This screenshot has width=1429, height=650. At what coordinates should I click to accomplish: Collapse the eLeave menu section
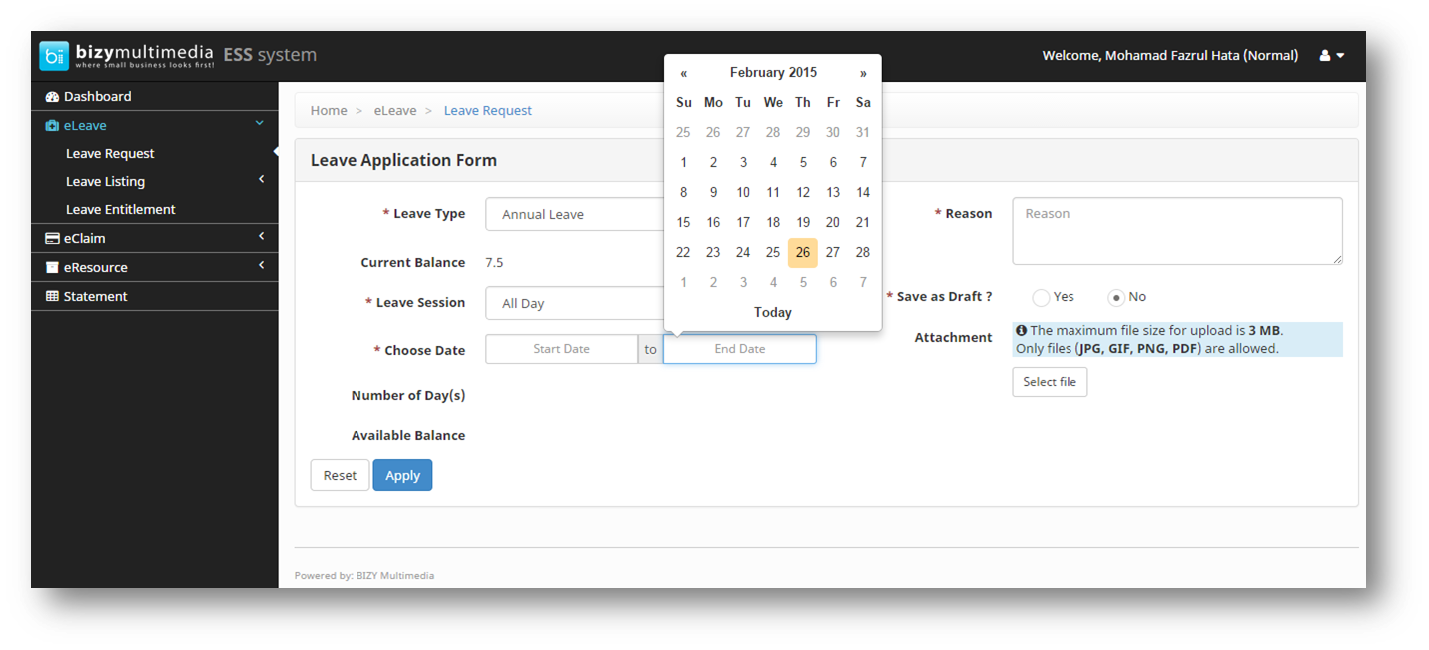pos(259,124)
